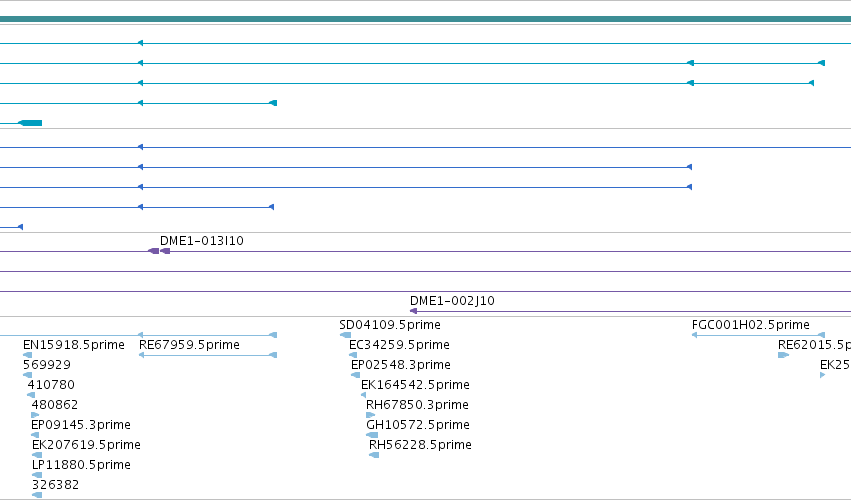
Task: Click the RE62015.5prime label
Action: (x=814, y=345)
